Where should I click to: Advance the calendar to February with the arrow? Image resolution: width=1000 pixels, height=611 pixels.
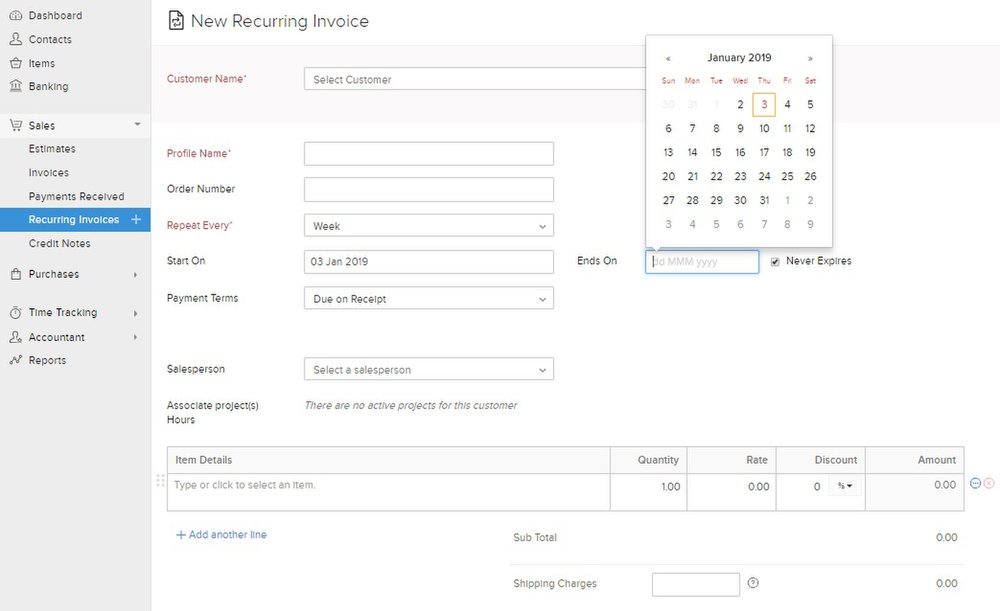812,57
